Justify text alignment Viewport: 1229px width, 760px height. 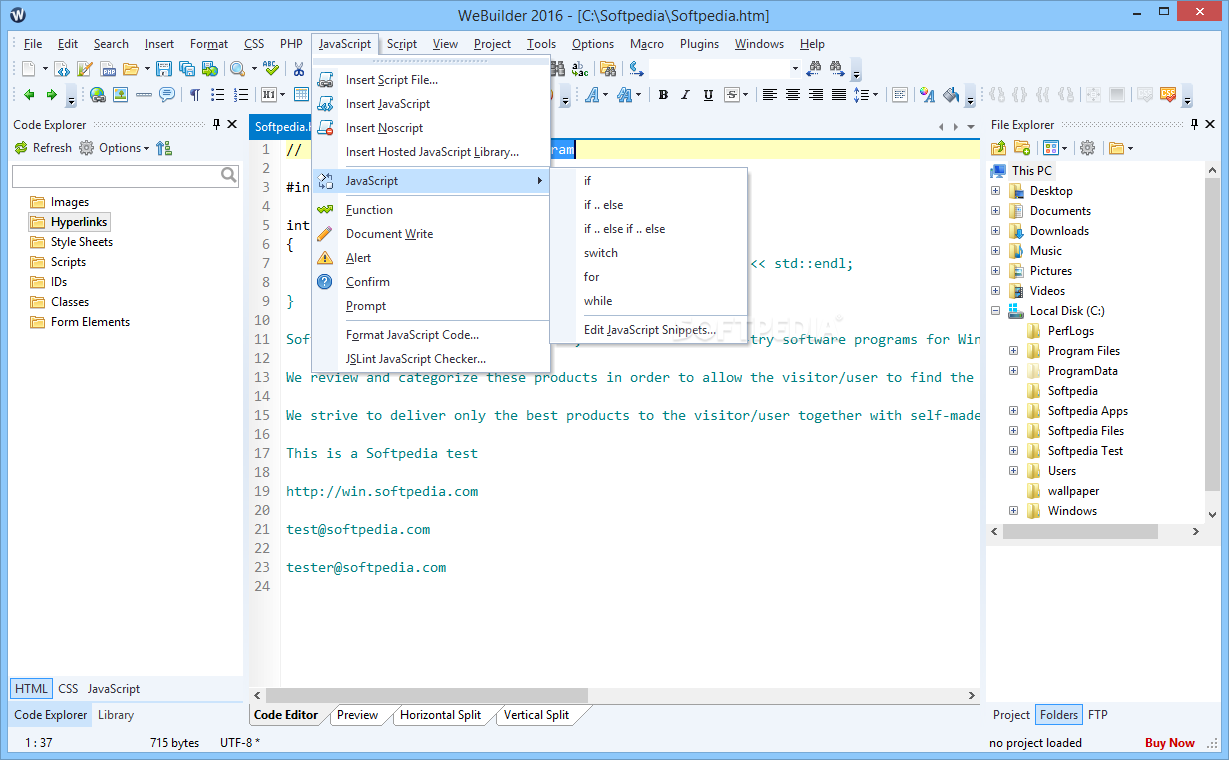pyautogui.click(x=839, y=95)
